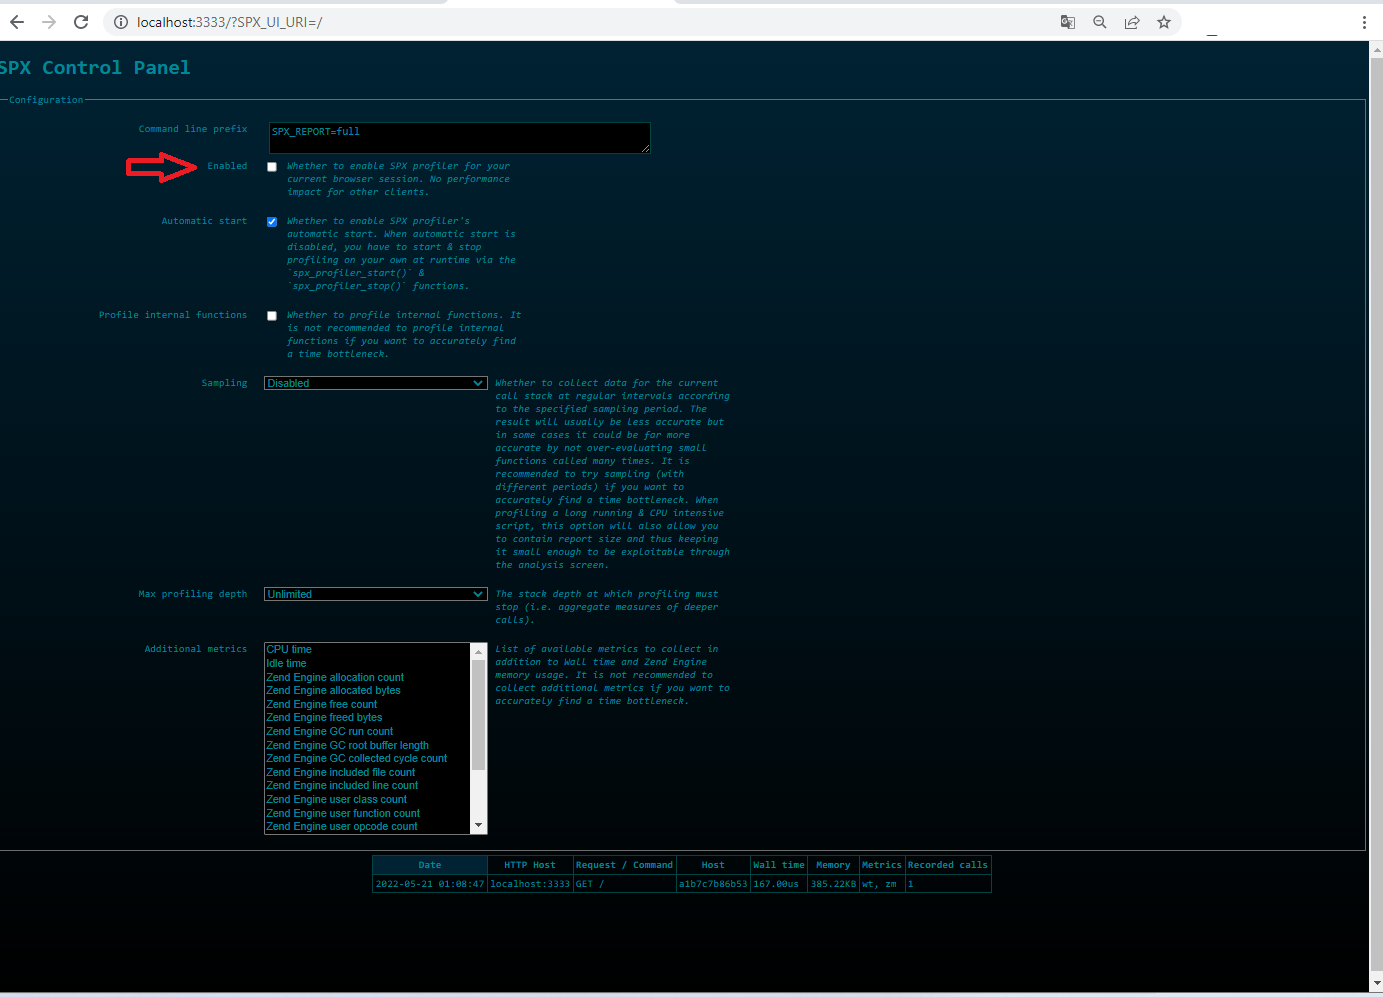Go back using the browser back arrow
The height and width of the screenshot is (997, 1383).
coord(17,22)
